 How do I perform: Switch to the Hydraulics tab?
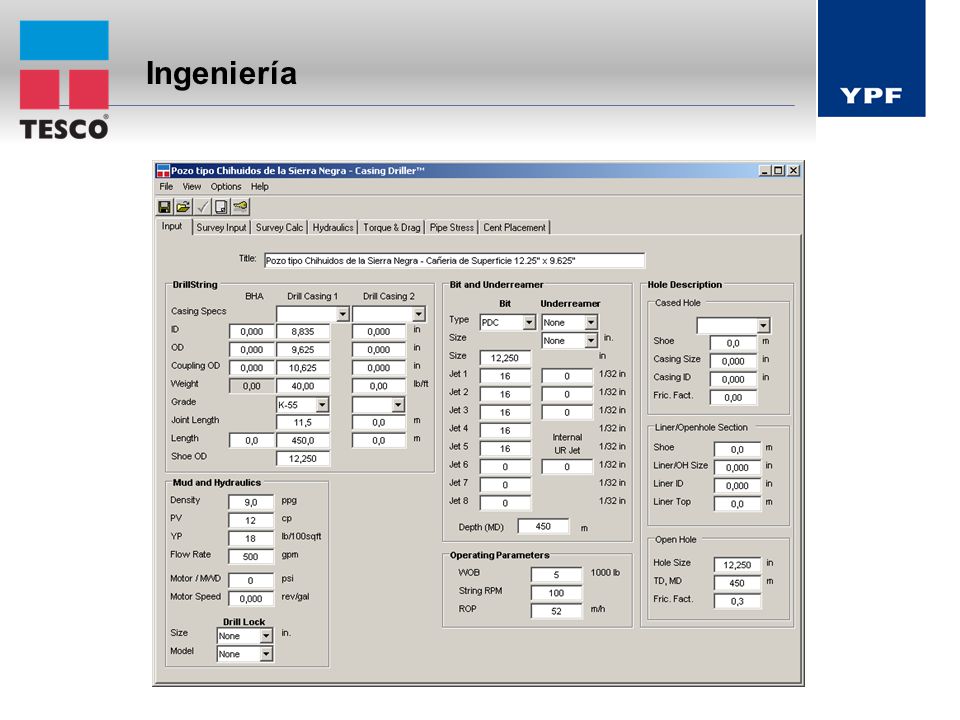(x=332, y=228)
